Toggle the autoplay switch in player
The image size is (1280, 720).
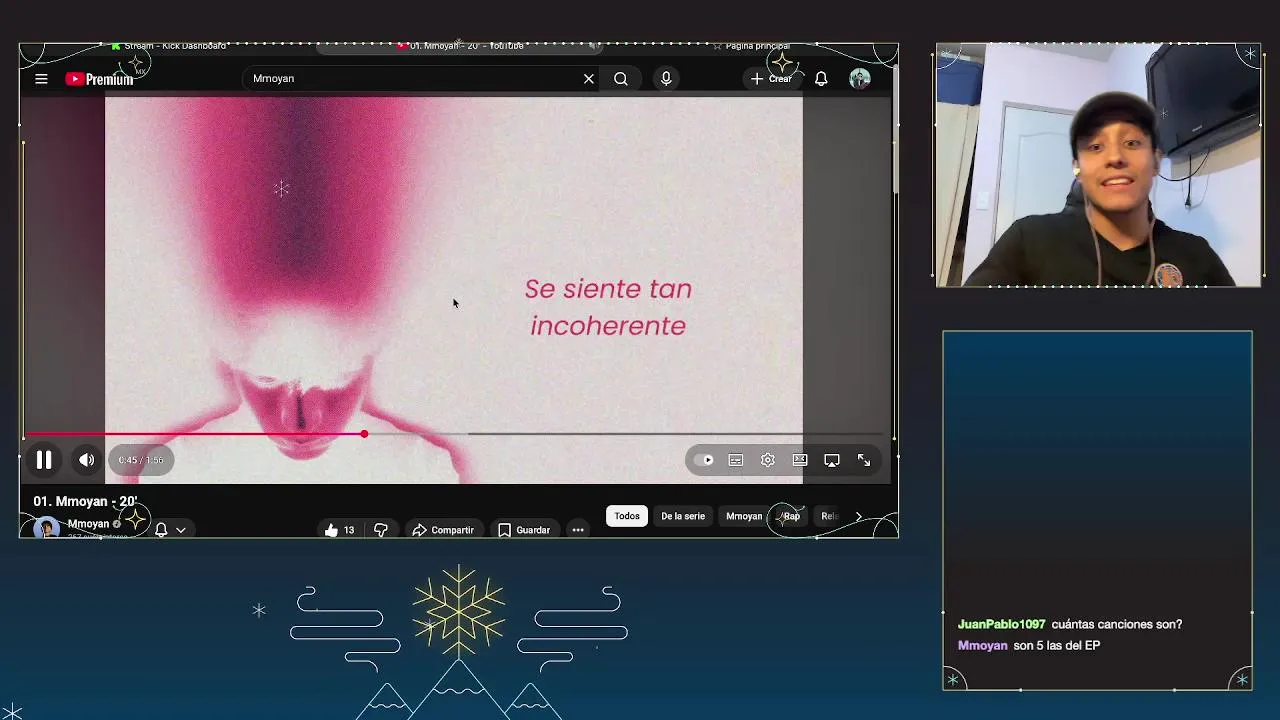tap(703, 460)
